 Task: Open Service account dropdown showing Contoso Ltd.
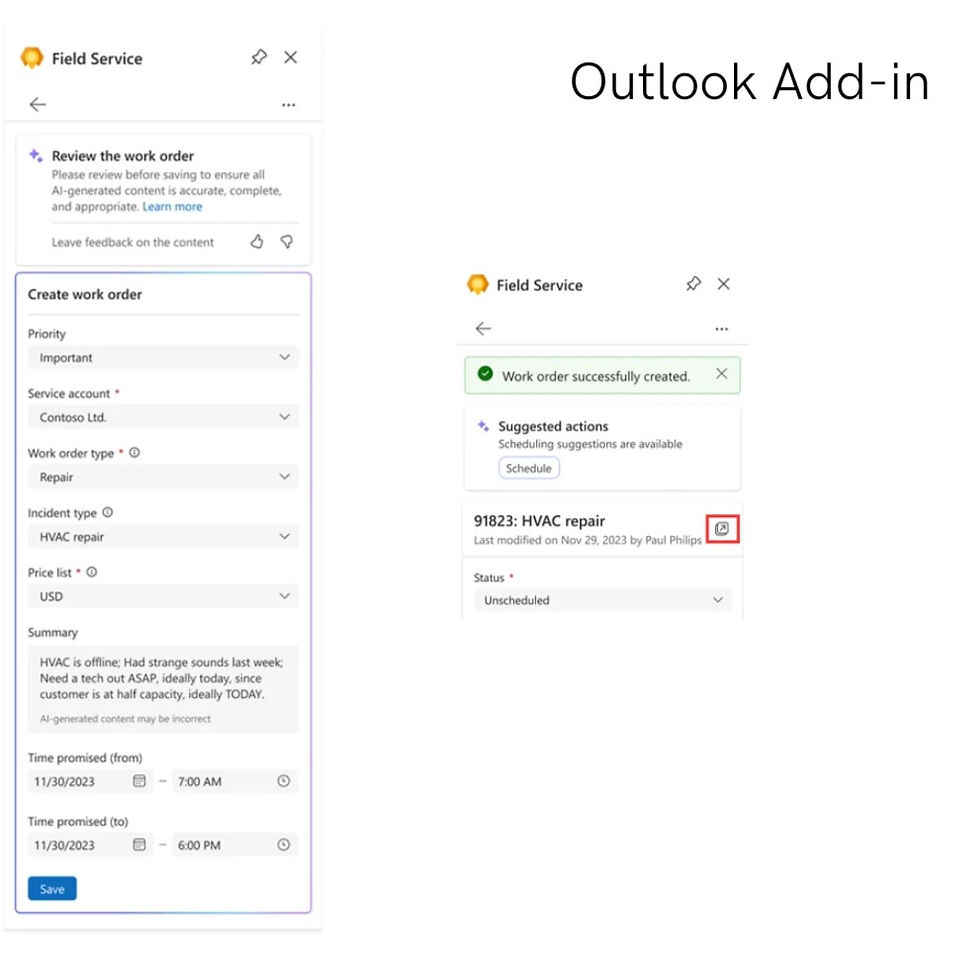(162, 417)
